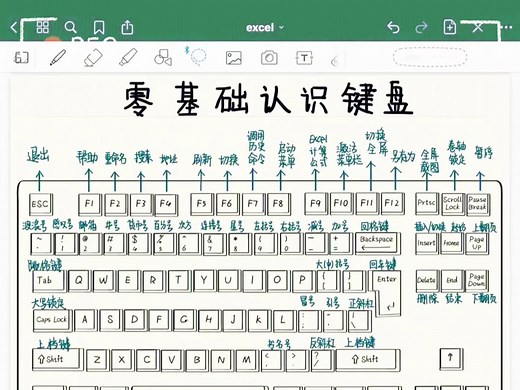Click the drawn Backspace key
This screenshot has width=520, height=390.
click(x=377, y=243)
